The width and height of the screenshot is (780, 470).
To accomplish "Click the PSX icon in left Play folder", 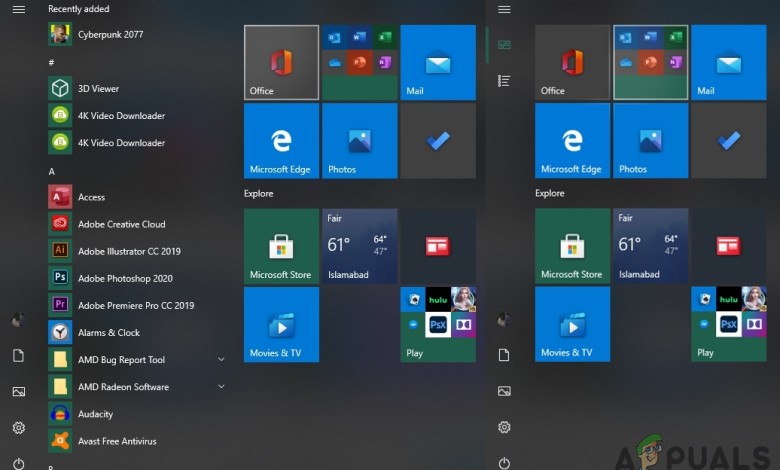I will click(x=438, y=325).
